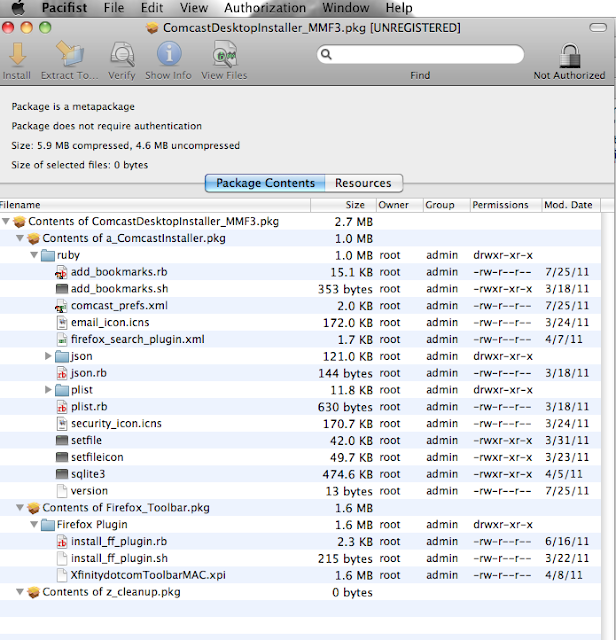Click the ruby folder icon
The image size is (616, 640).
48,256
